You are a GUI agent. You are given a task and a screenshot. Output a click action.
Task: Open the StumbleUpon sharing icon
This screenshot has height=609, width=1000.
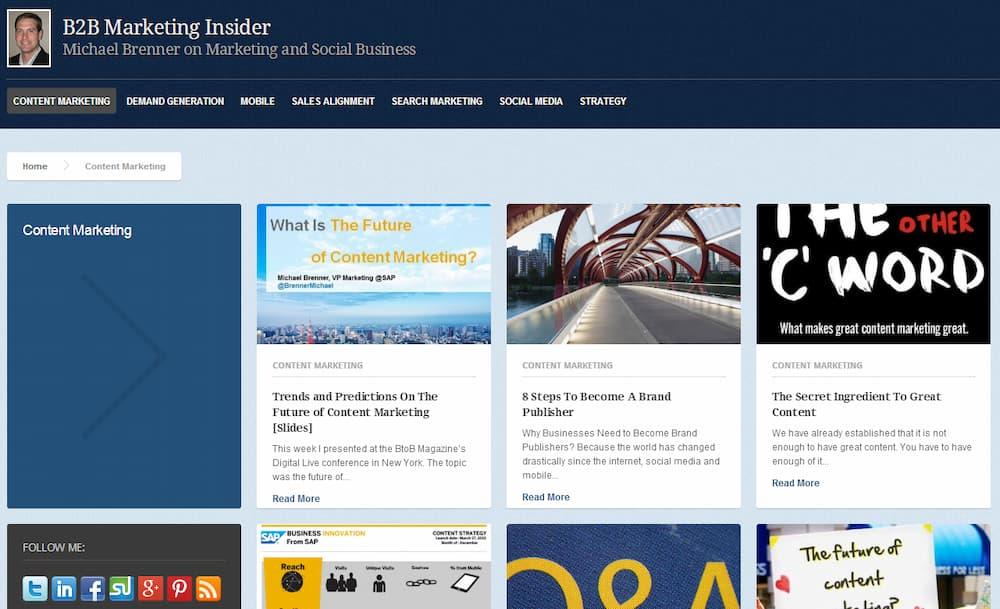(x=120, y=589)
